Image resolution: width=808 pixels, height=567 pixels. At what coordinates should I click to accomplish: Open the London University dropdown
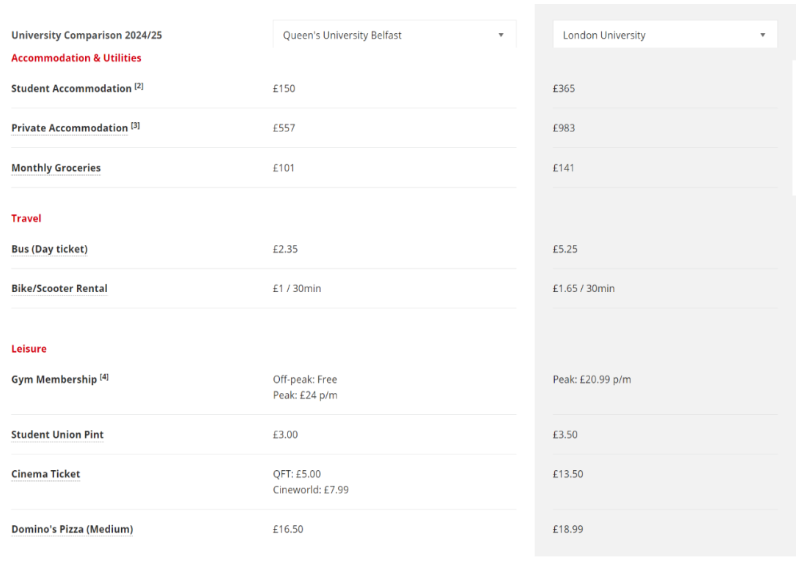[x=665, y=35]
